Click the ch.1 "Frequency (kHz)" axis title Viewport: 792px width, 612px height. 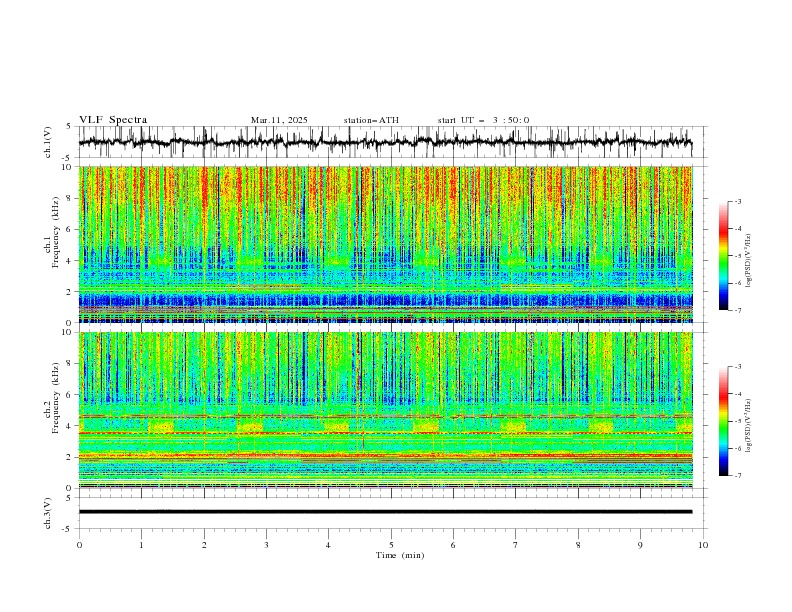coord(56,233)
